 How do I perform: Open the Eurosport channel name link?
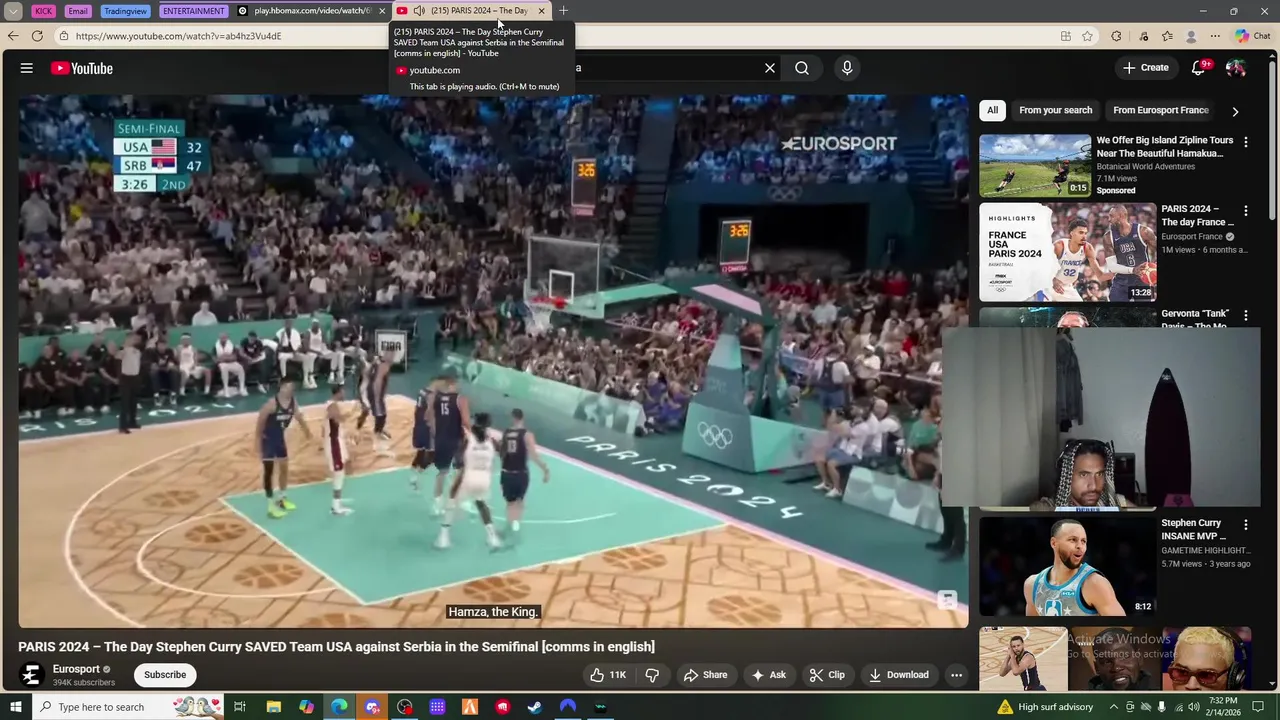point(76,669)
